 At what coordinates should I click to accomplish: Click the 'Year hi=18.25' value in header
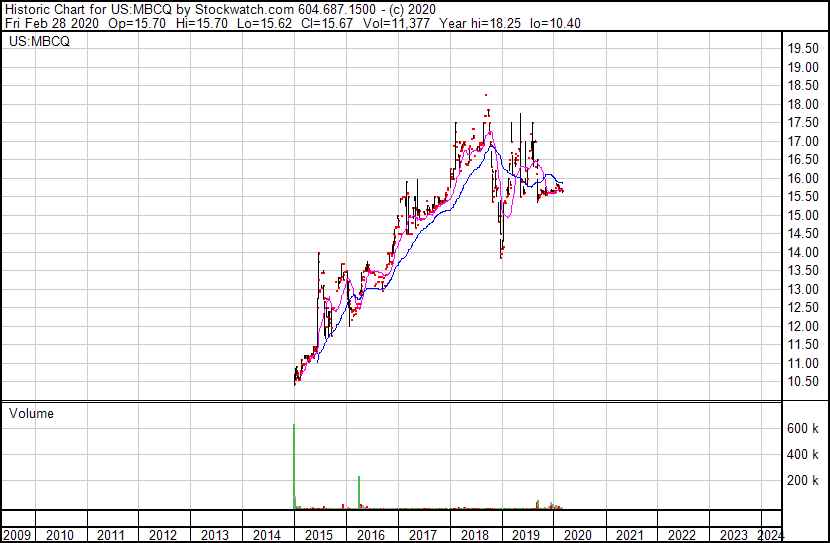click(481, 23)
